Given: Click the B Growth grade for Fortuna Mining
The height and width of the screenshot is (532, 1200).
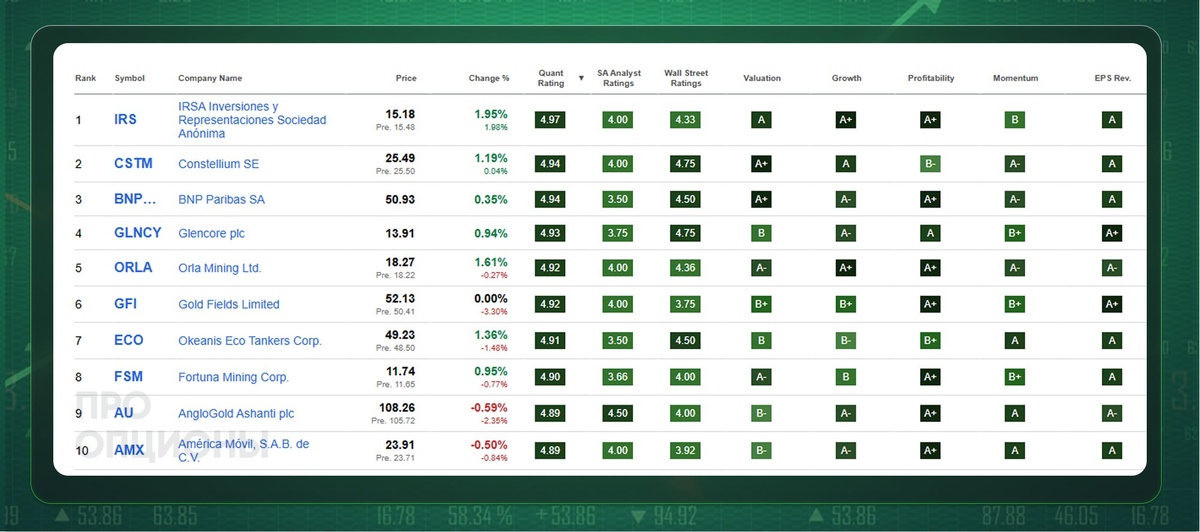Looking at the screenshot, I should (846, 377).
